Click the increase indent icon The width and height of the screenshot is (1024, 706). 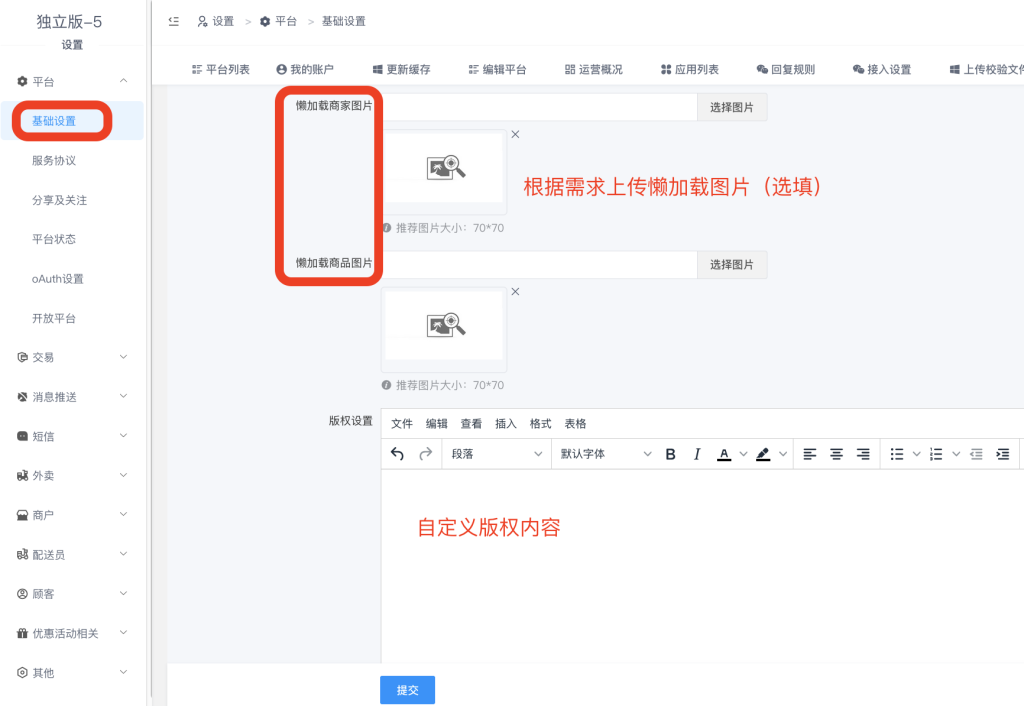[1002, 454]
